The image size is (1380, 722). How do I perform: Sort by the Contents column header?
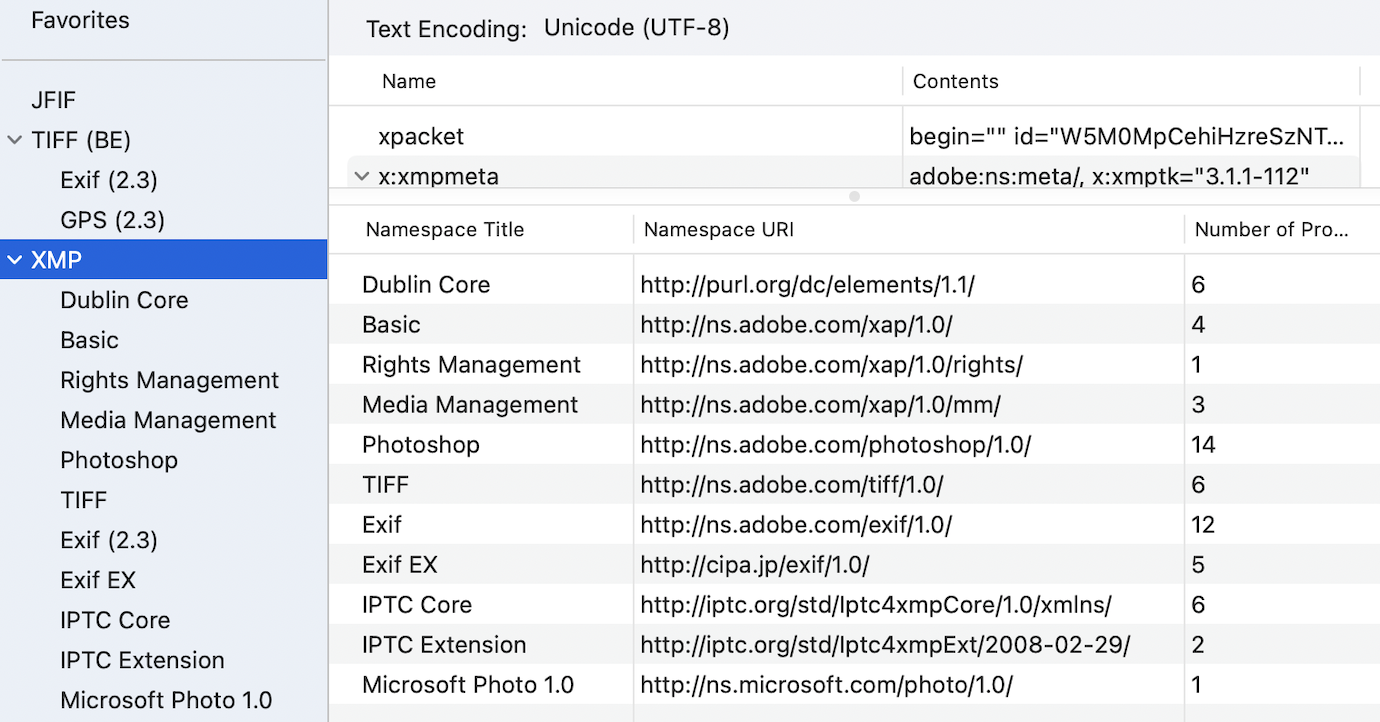pyautogui.click(x=956, y=81)
